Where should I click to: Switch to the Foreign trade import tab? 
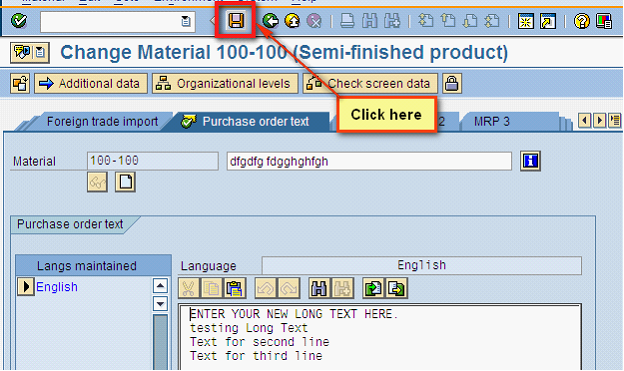point(102,121)
